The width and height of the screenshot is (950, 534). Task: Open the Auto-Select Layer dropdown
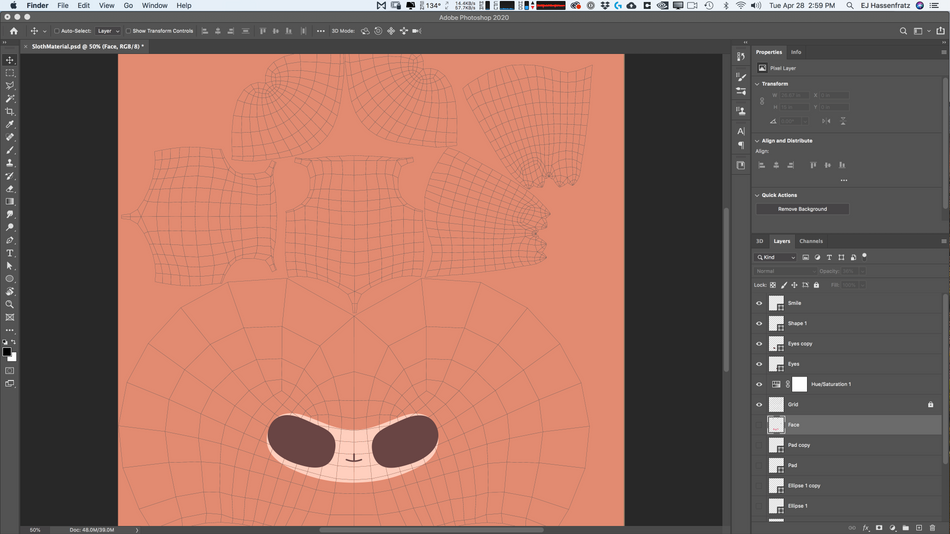coord(108,31)
